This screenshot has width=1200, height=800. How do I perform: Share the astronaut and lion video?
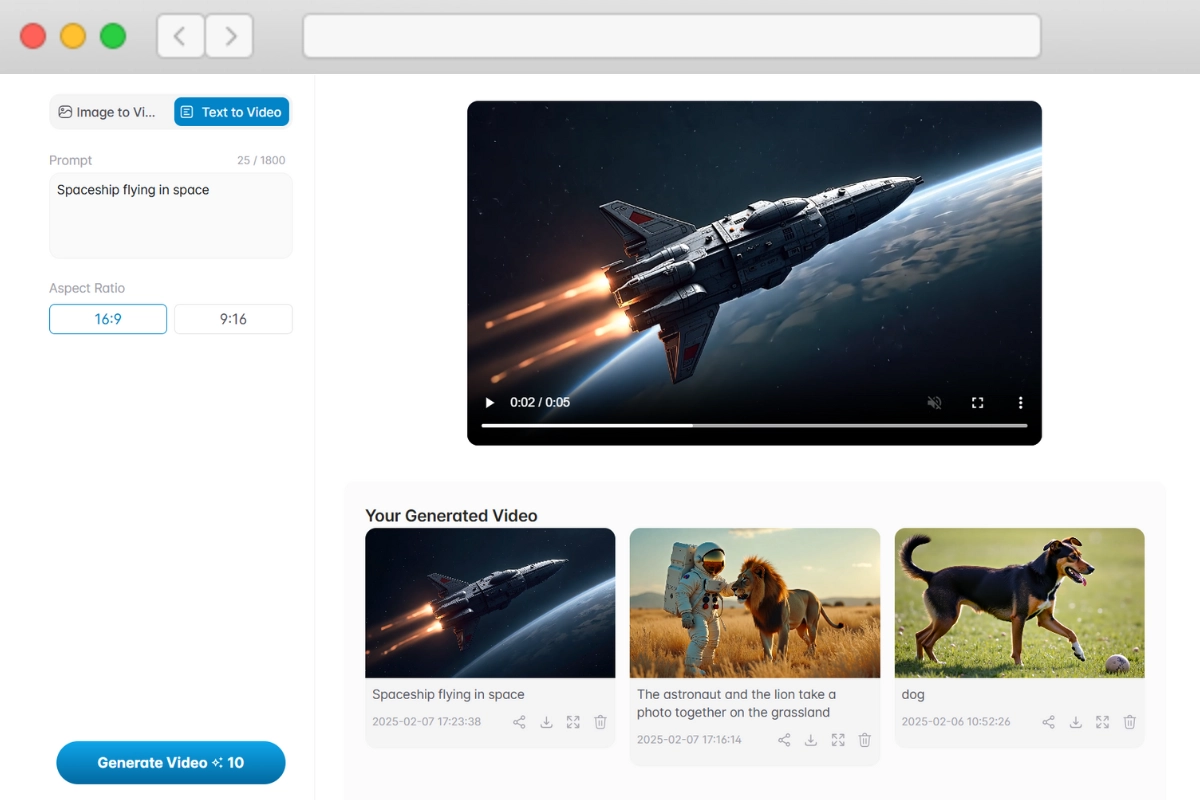tap(783, 740)
